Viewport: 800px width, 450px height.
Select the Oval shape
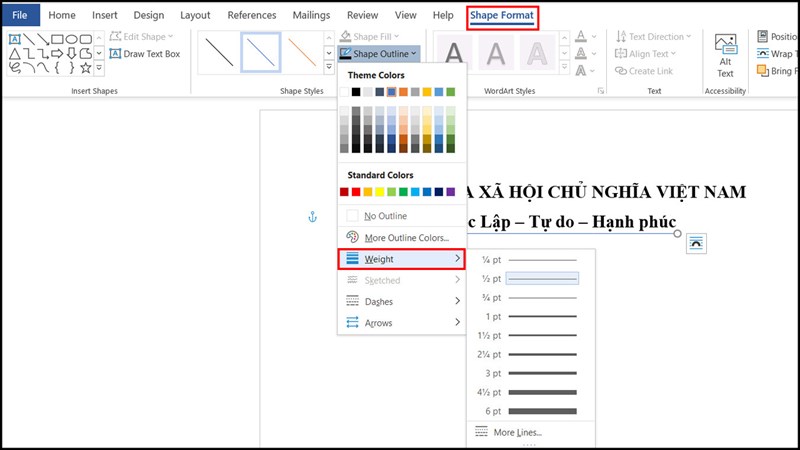pyautogui.click(x=71, y=39)
